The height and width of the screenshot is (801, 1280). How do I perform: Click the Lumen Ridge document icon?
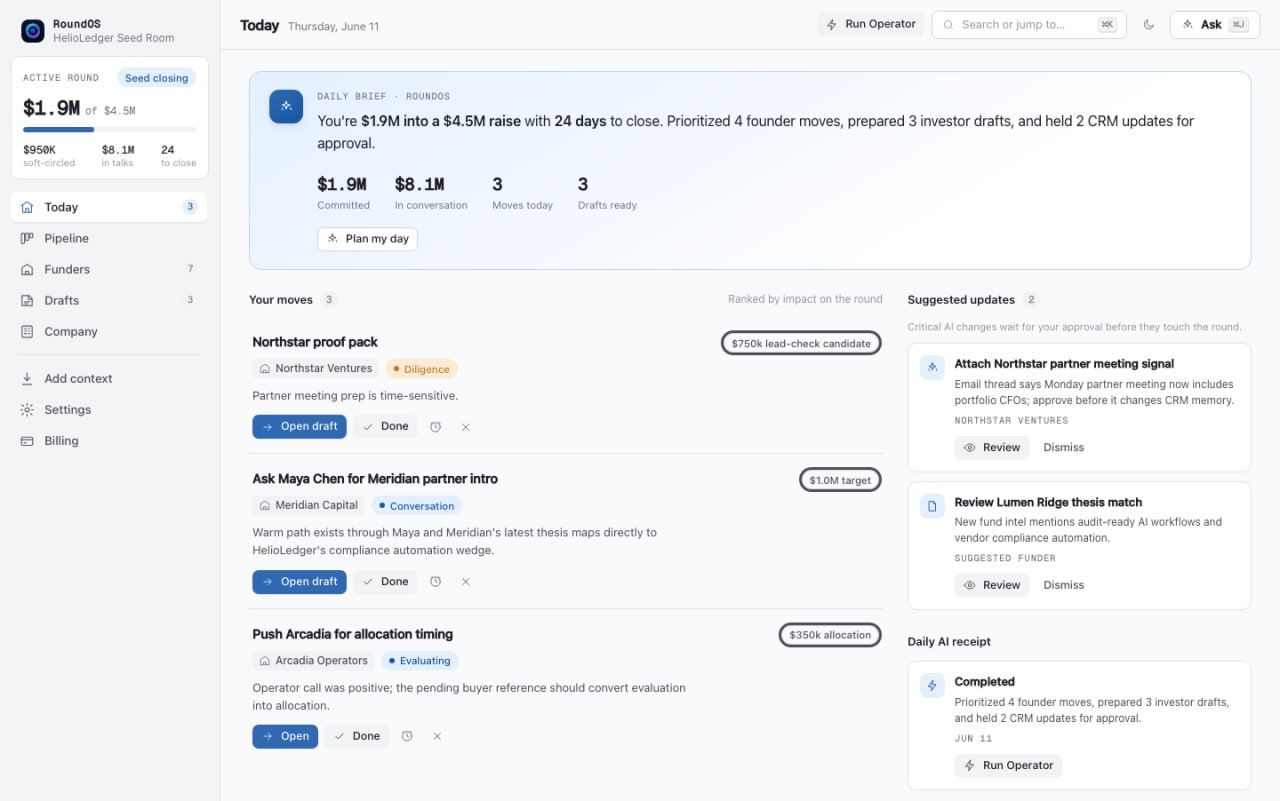point(932,506)
